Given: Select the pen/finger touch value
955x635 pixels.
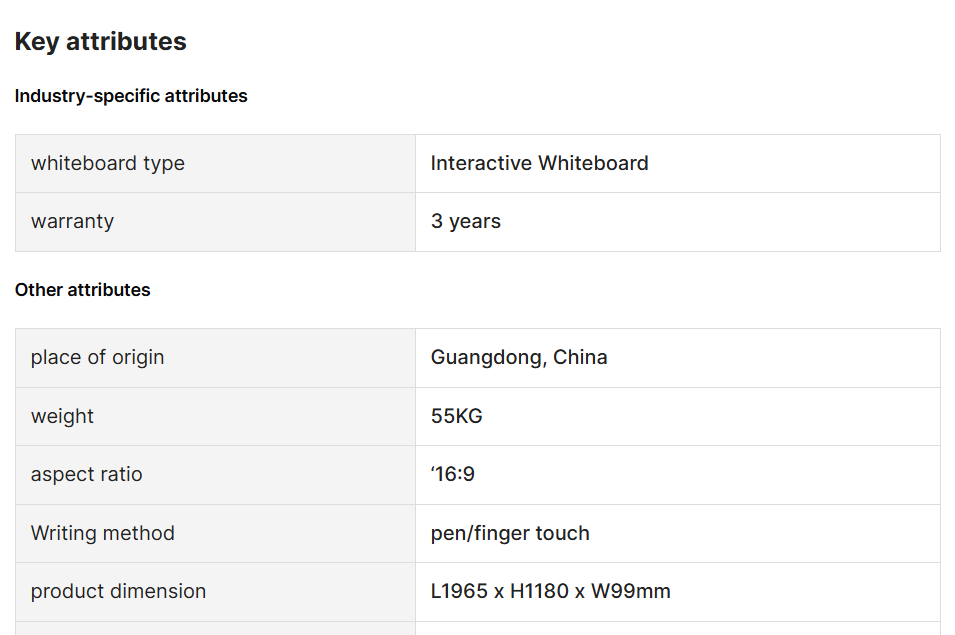Looking at the screenshot, I should pos(510,533).
